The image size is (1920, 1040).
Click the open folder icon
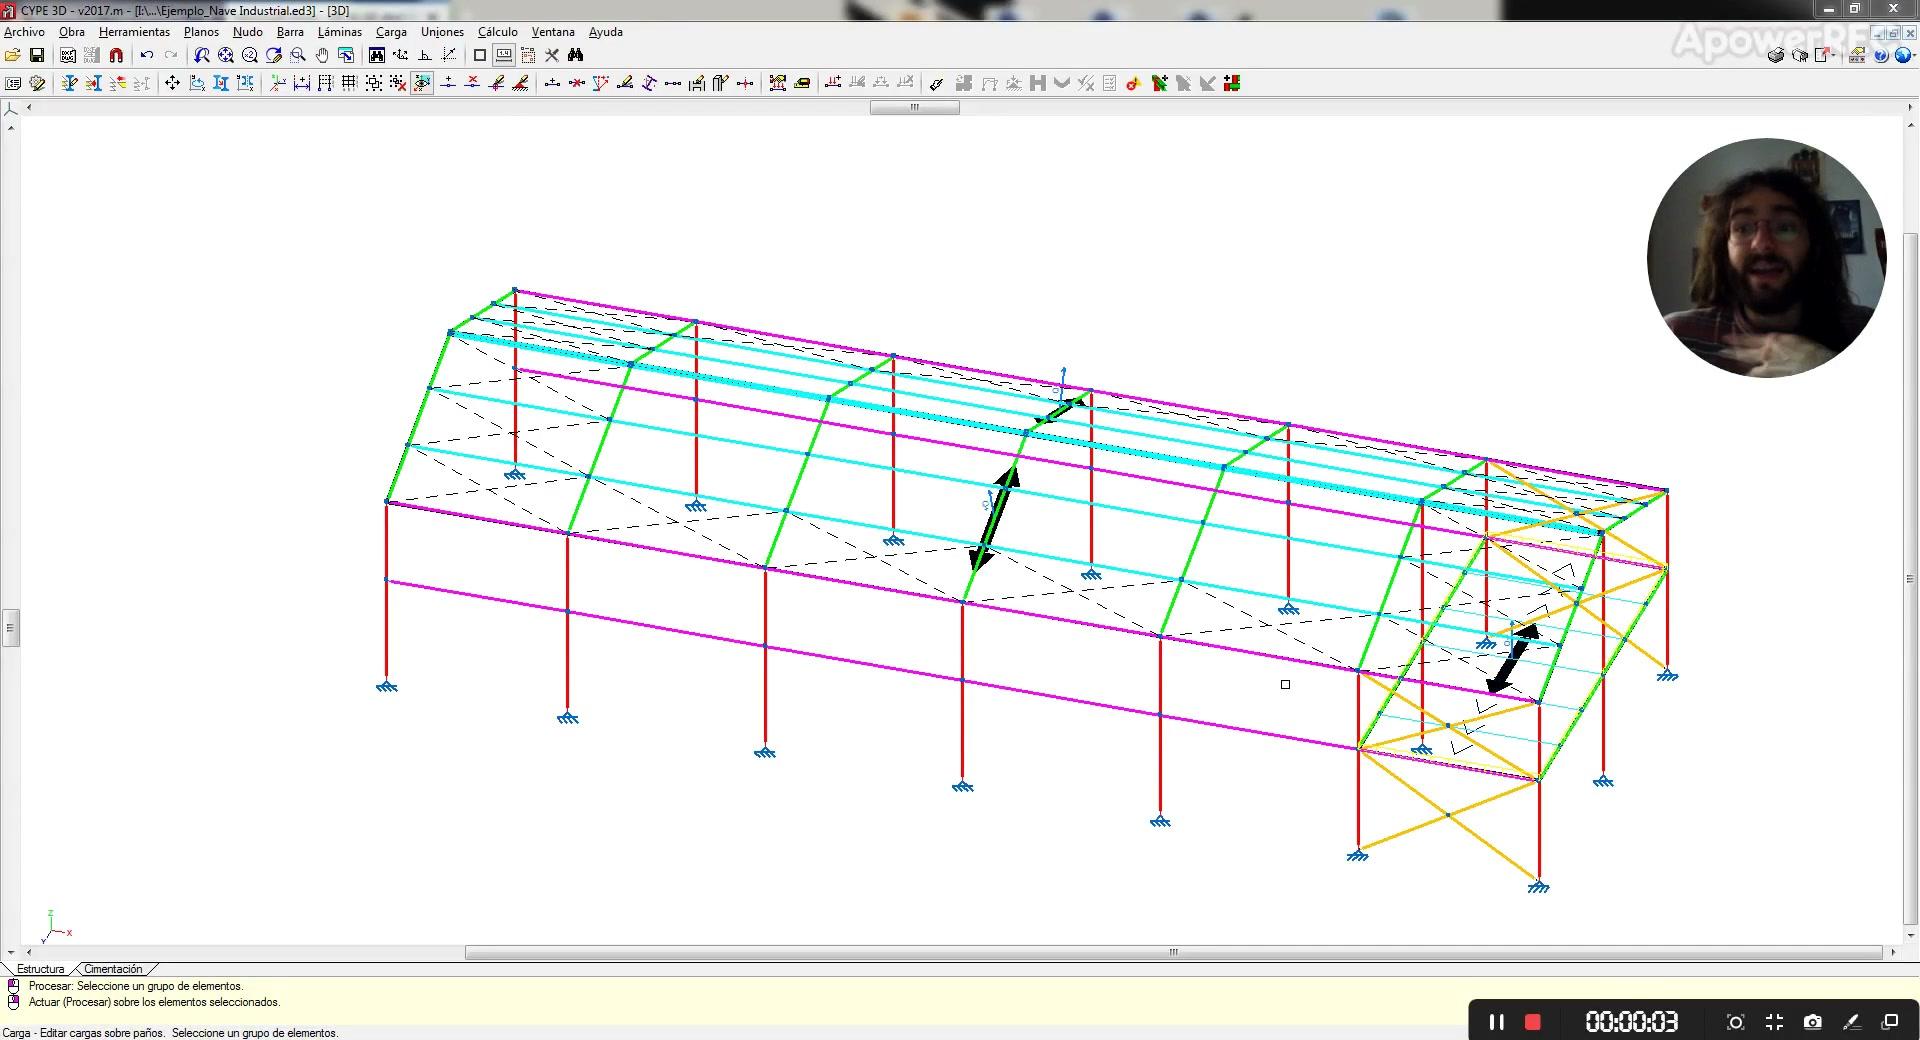pos(13,55)
